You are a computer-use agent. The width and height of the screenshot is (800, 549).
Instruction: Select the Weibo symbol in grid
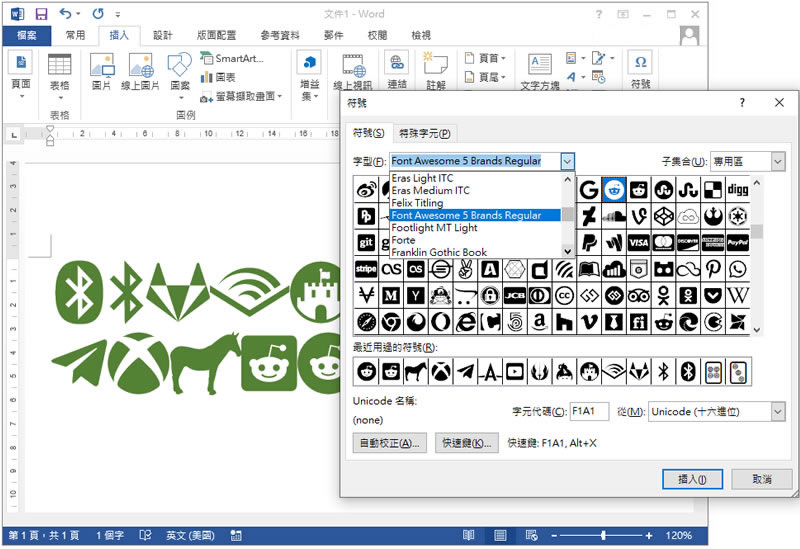point(366,190)
